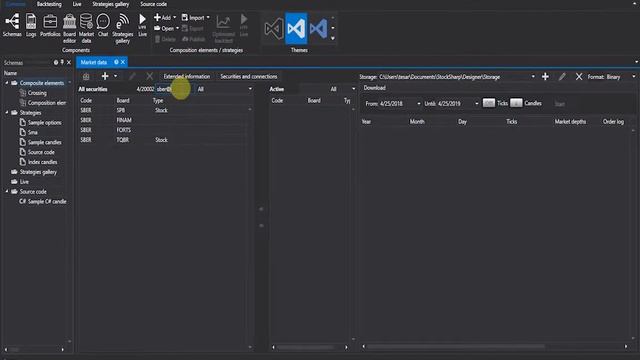Switch to the Source code ribbon tab
Image resolution: width=640 pixels, height=360 pixels.
click(x=153, y=4)
